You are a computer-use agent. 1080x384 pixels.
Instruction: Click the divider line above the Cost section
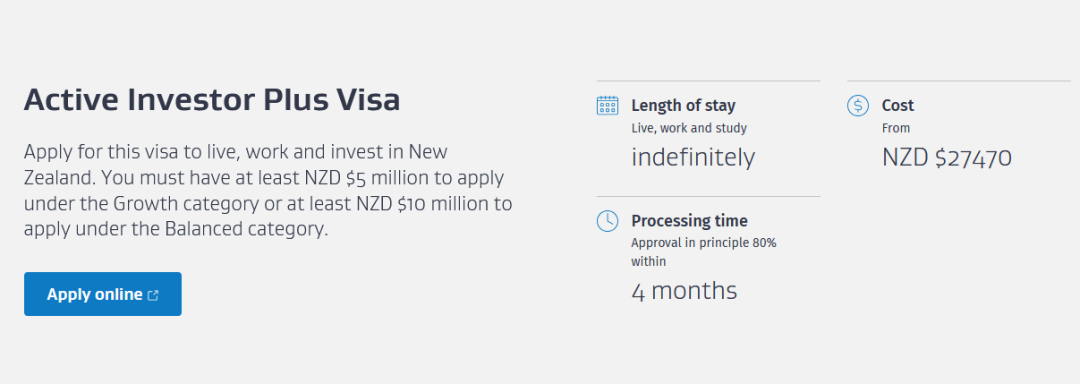point(959,81)
